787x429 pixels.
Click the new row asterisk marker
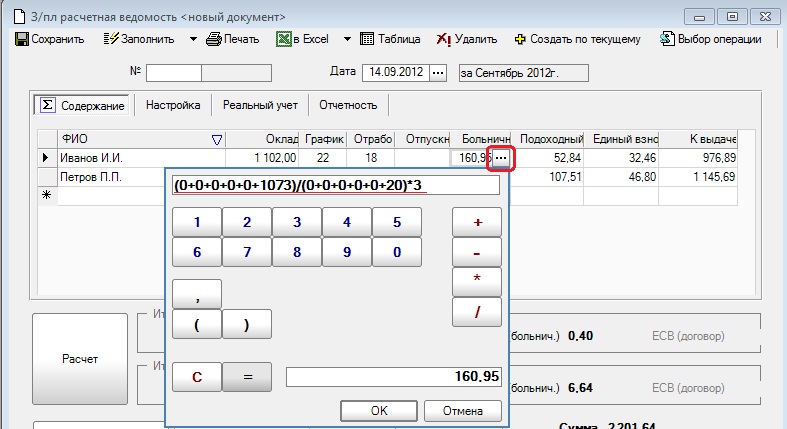47,195
